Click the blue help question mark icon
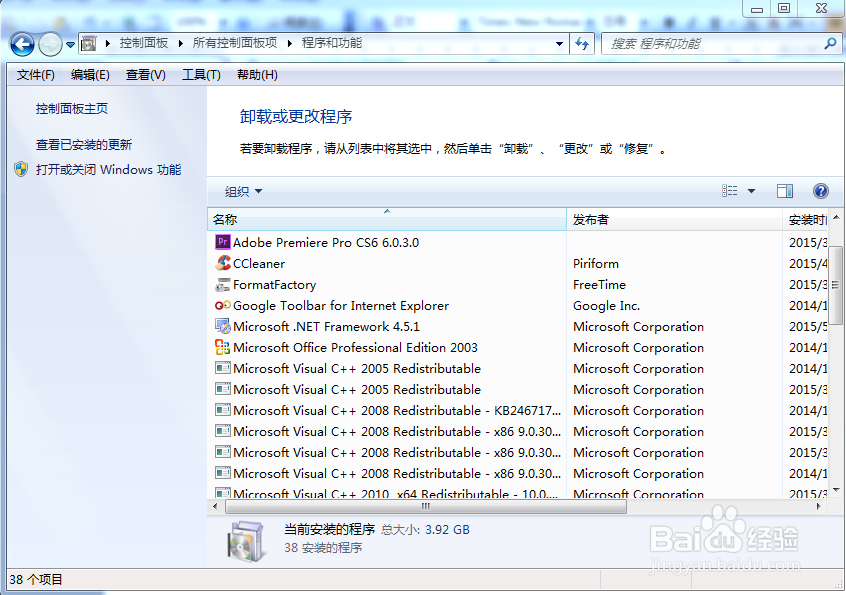The image size is (846, 595). [x=821, y=190]
